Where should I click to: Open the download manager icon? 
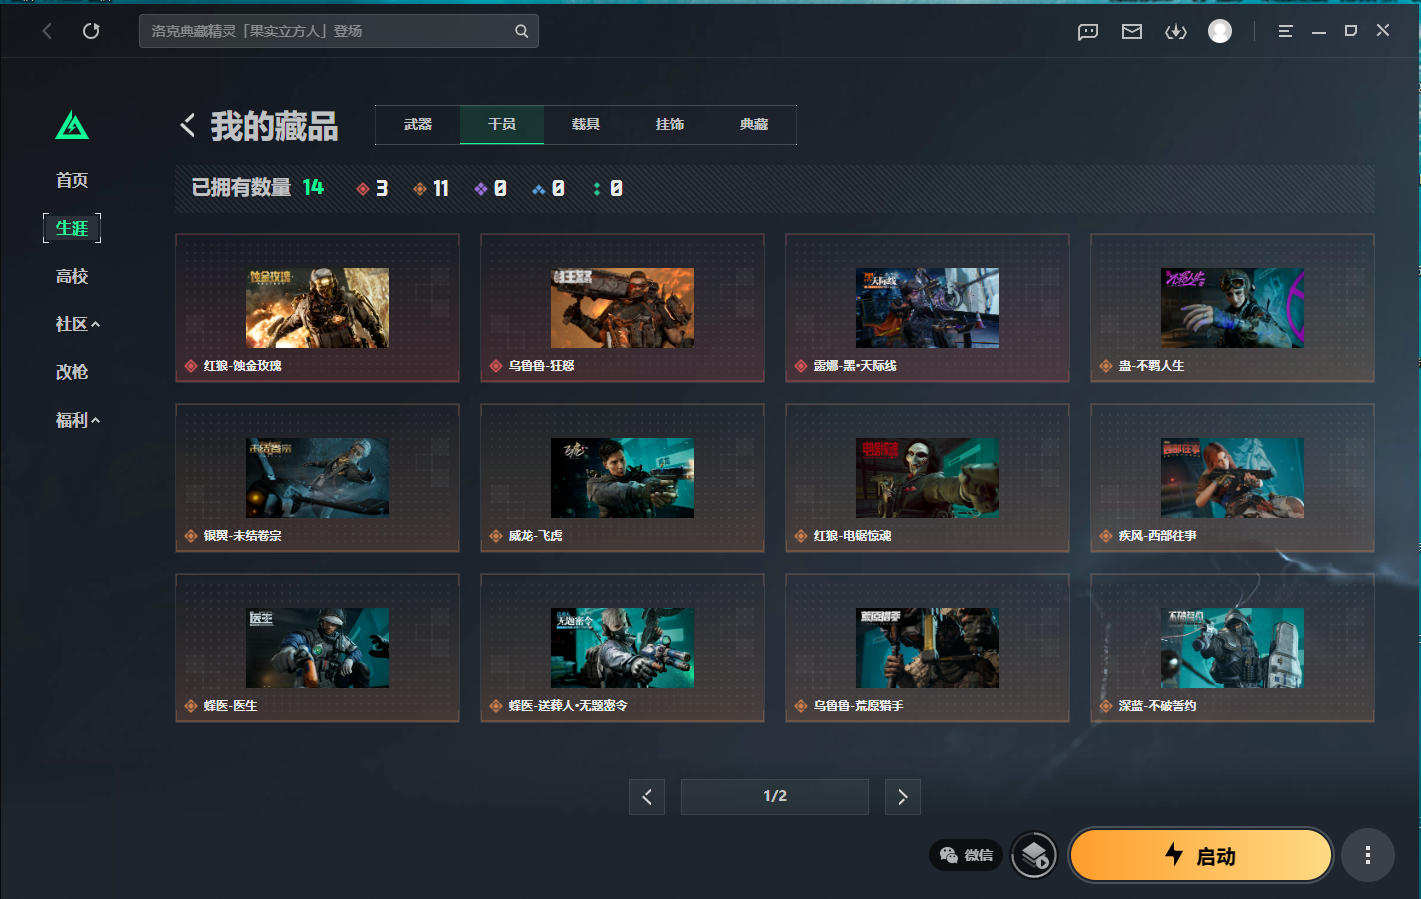(1176, 32)
